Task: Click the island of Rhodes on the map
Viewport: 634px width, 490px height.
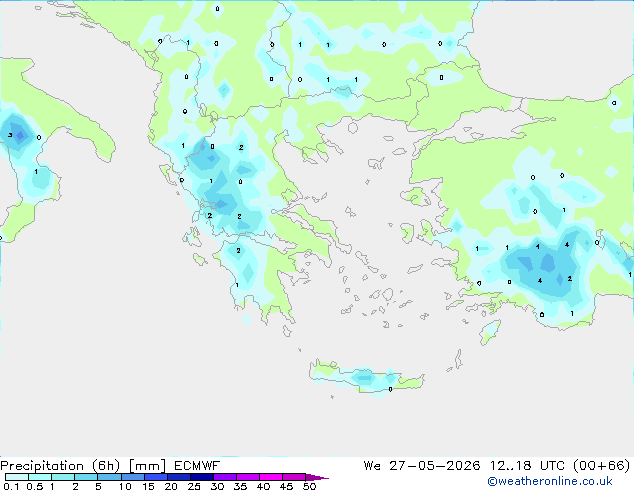Action: (x=490, y=332)
